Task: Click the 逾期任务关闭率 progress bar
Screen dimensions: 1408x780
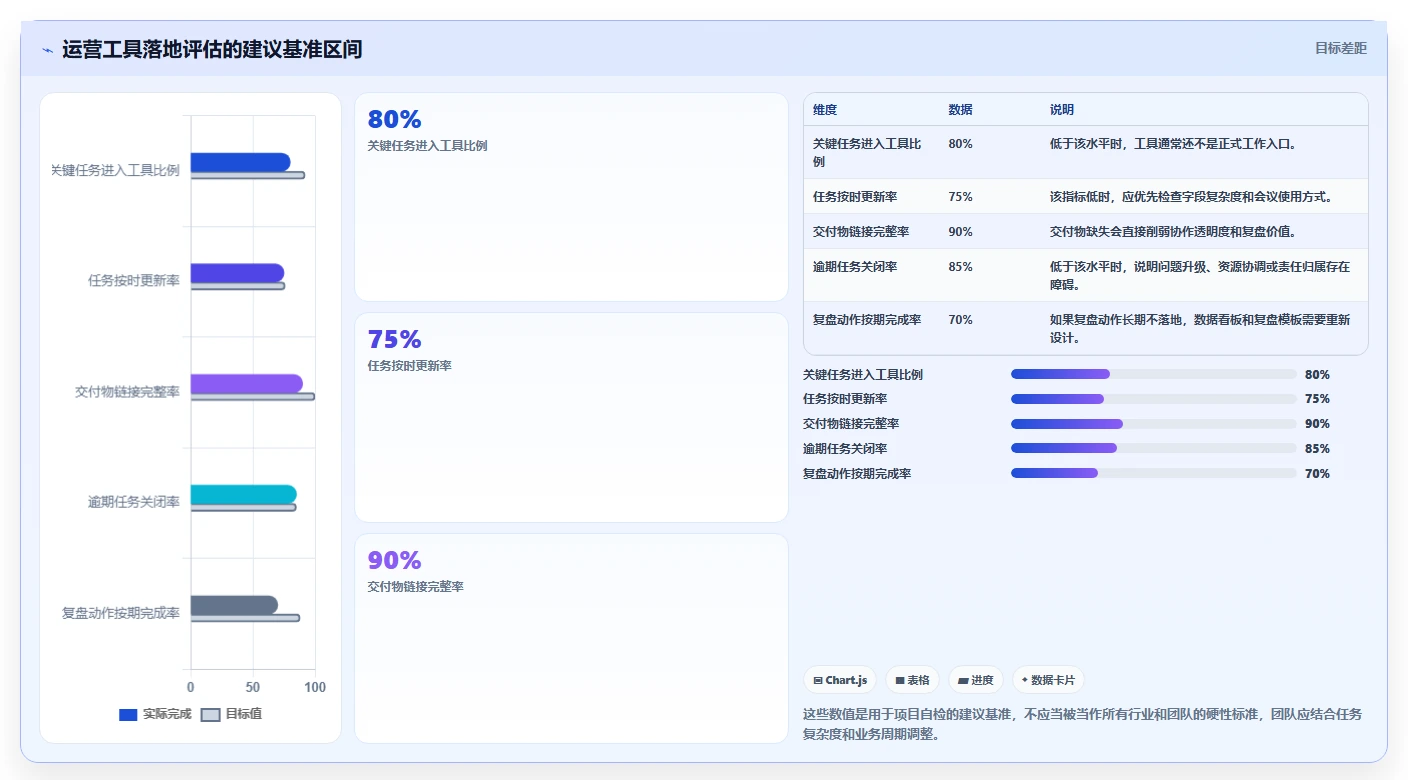Action: click(x=1154, y=449)
